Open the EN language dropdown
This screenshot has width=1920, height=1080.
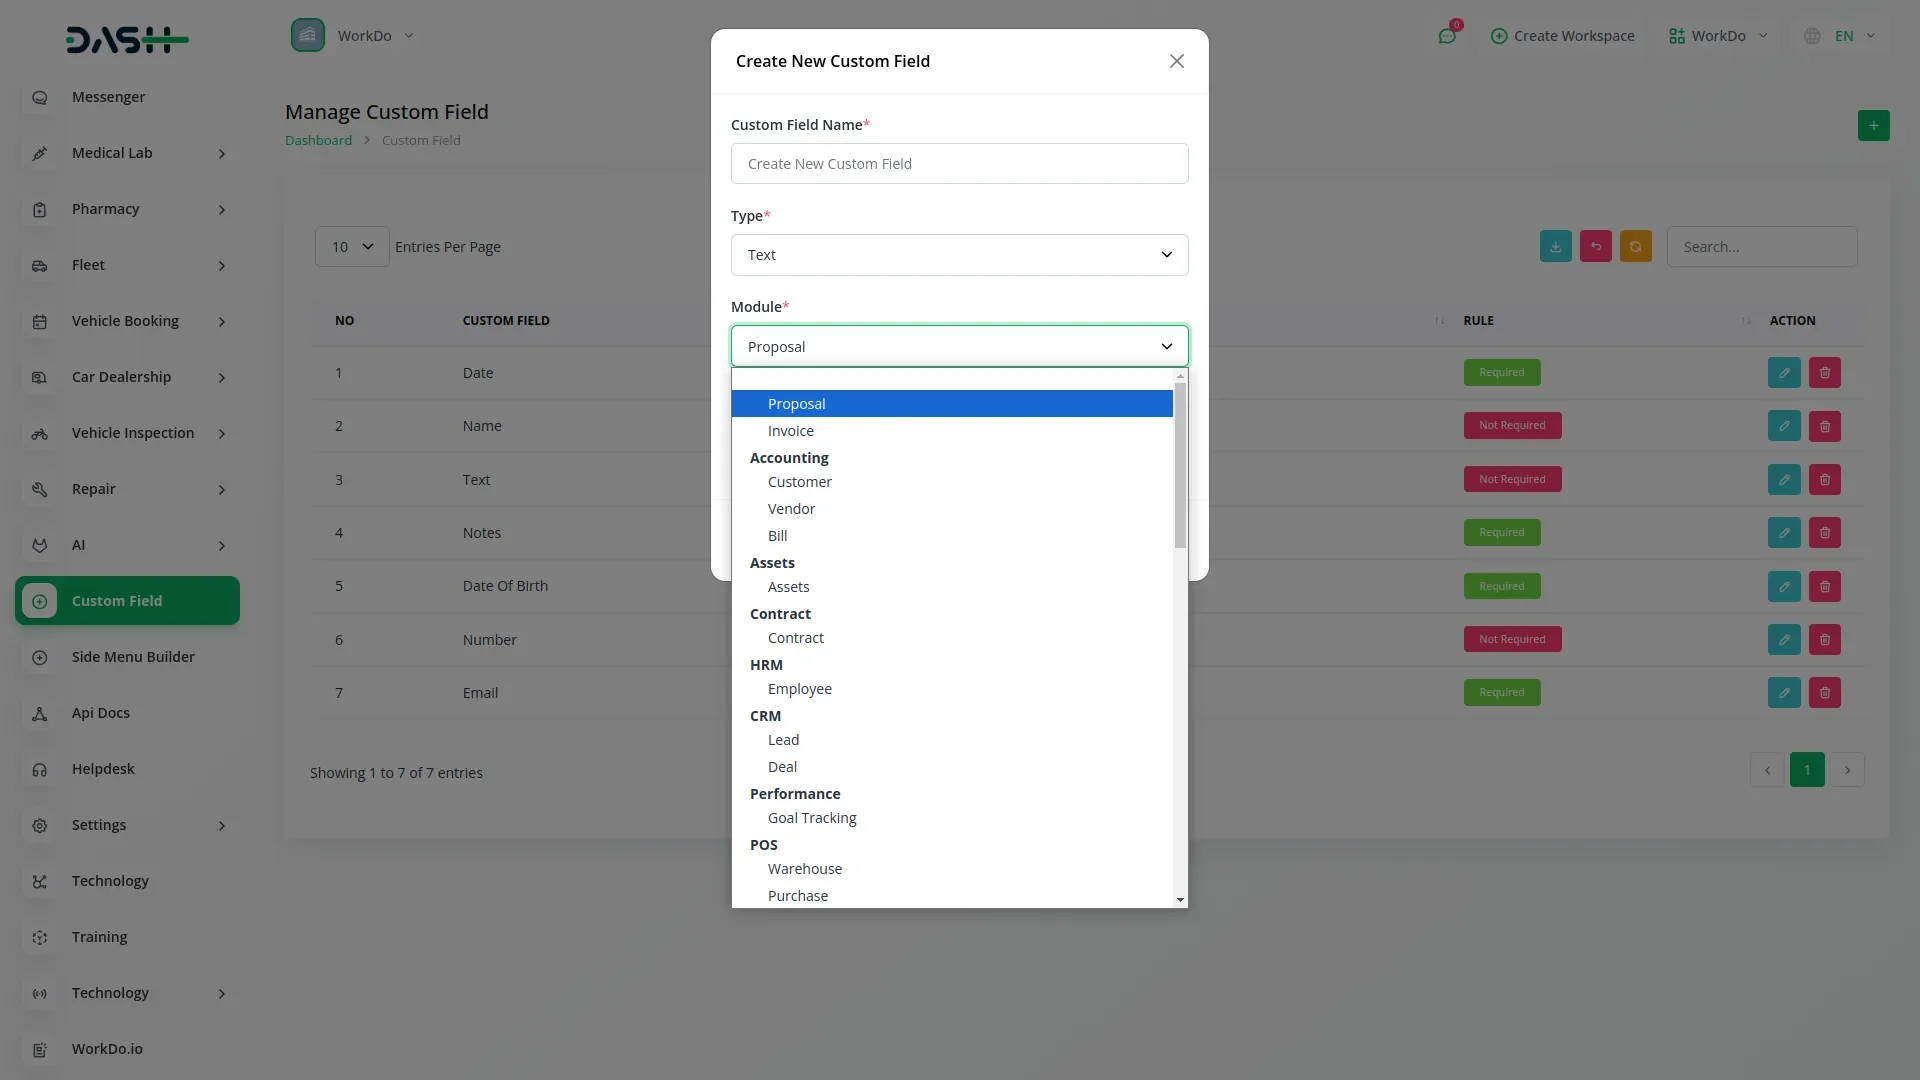tap(1842, 36)
